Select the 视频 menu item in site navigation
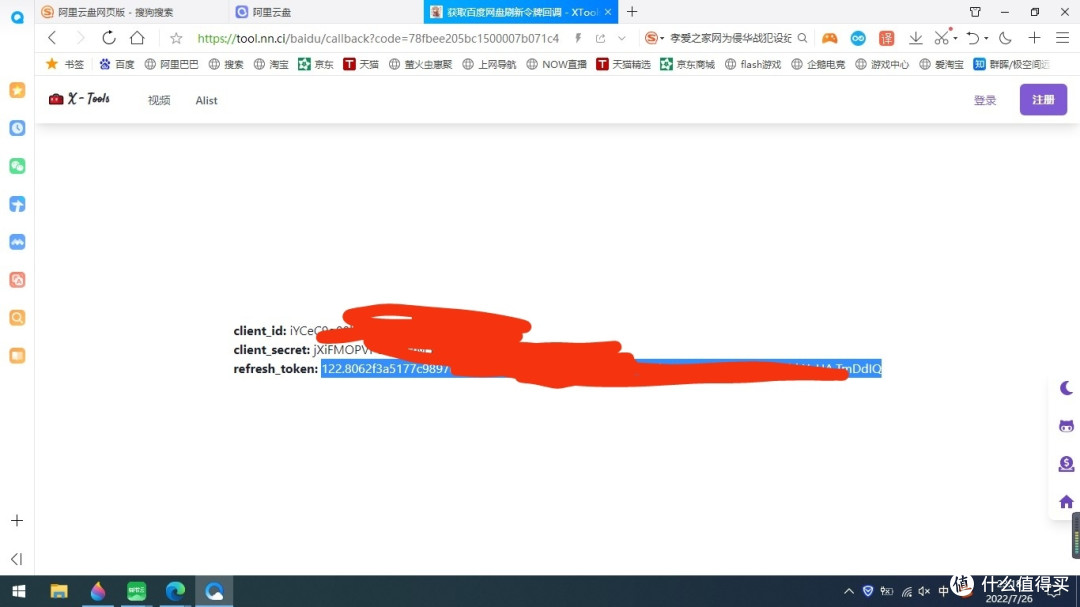The width and height of the screenshot is (1080, 607). 158,100
